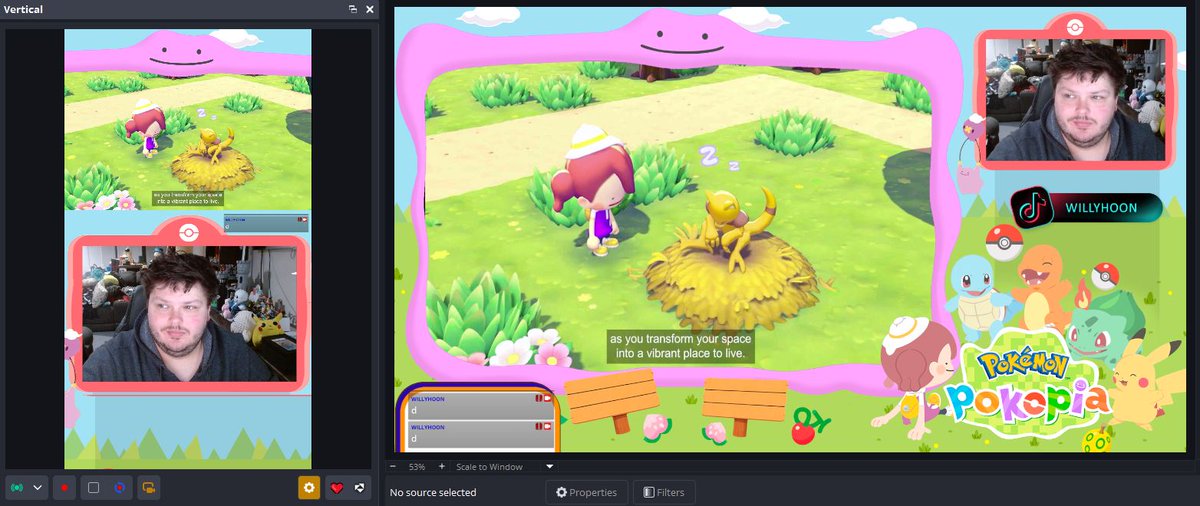Zoom out the preview with minus button
This screenshot has width=1200, height=506.
[393, 467]
